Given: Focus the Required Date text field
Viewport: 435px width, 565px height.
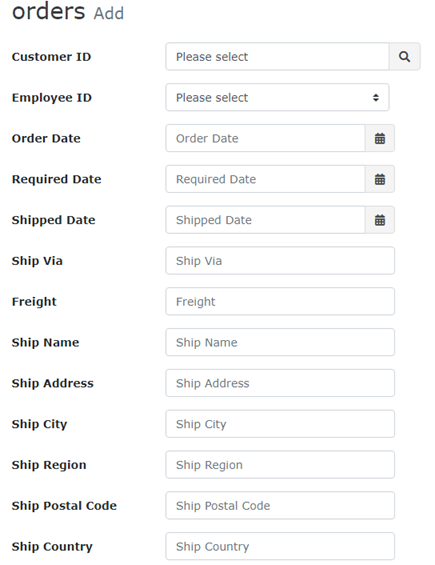Looking at the screenshot, I should tap(265, 179).
